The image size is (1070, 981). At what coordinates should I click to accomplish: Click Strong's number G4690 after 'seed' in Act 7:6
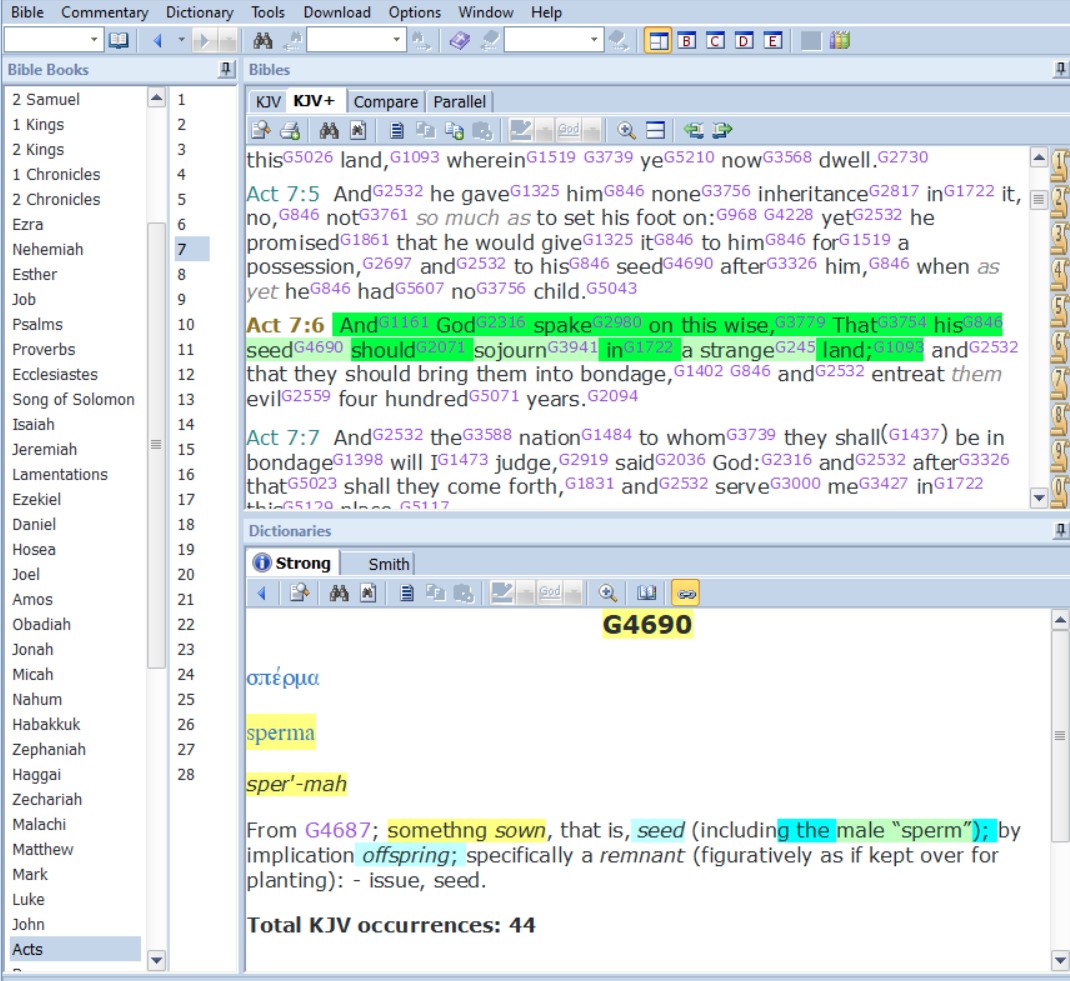[318, 347]
